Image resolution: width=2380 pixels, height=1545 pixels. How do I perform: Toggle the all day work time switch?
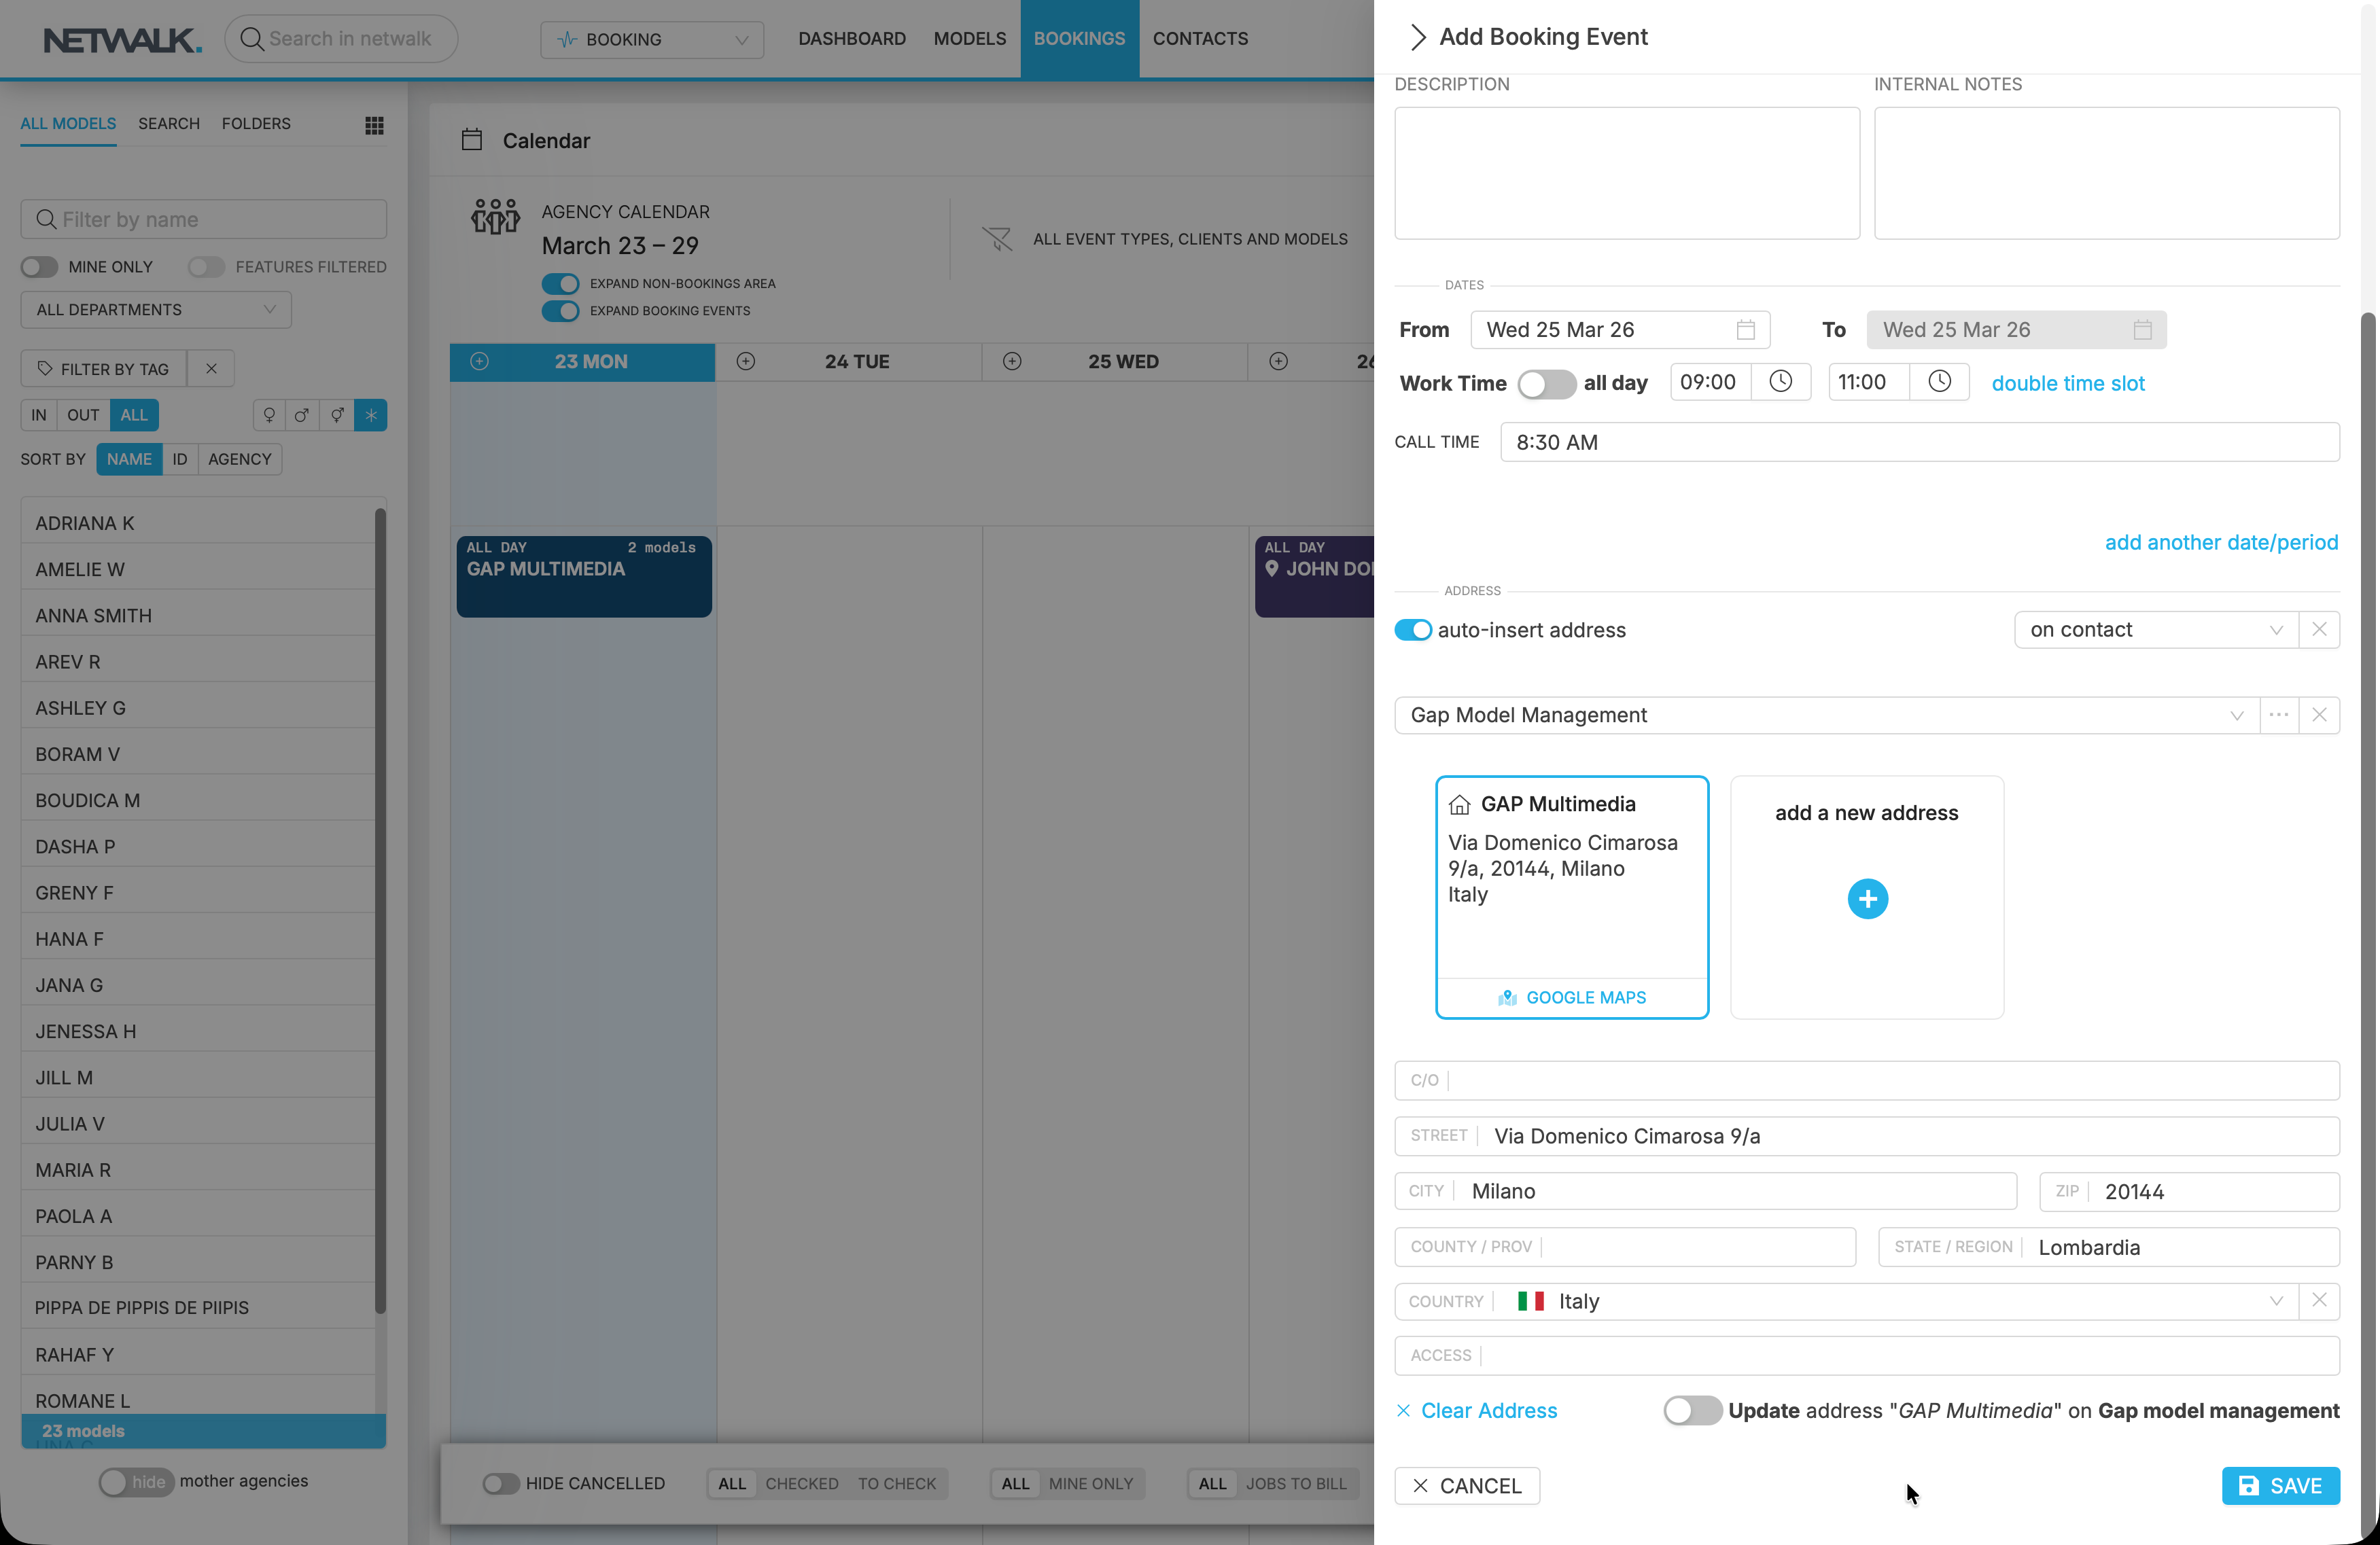tap(1545, 384)
